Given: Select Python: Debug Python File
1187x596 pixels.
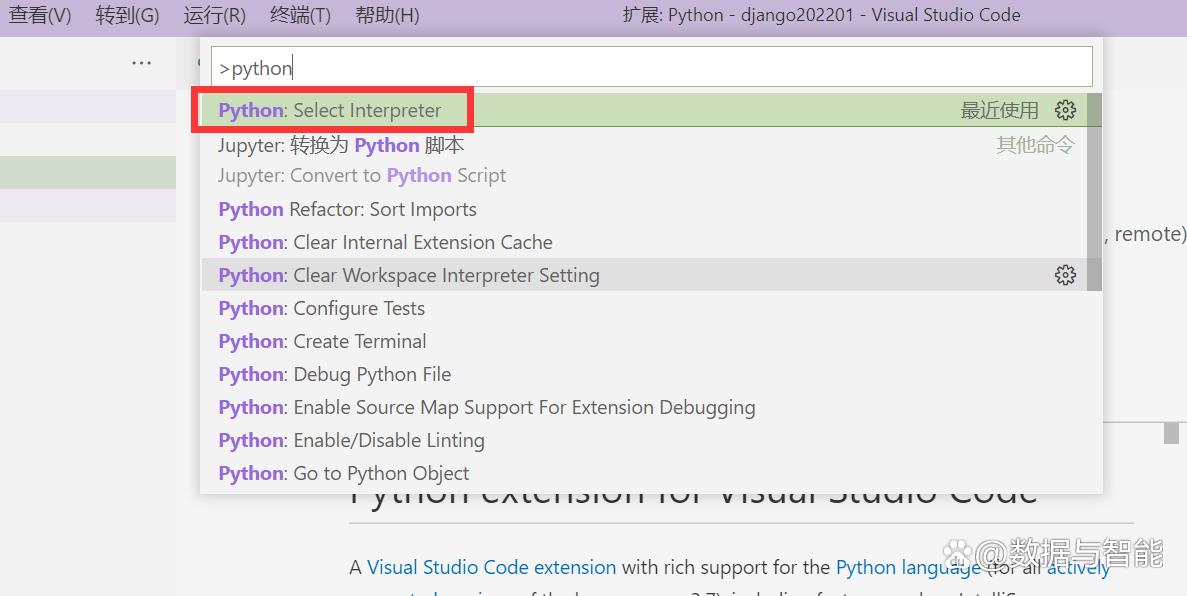Looking at the screenshot, I should [334, 374].
